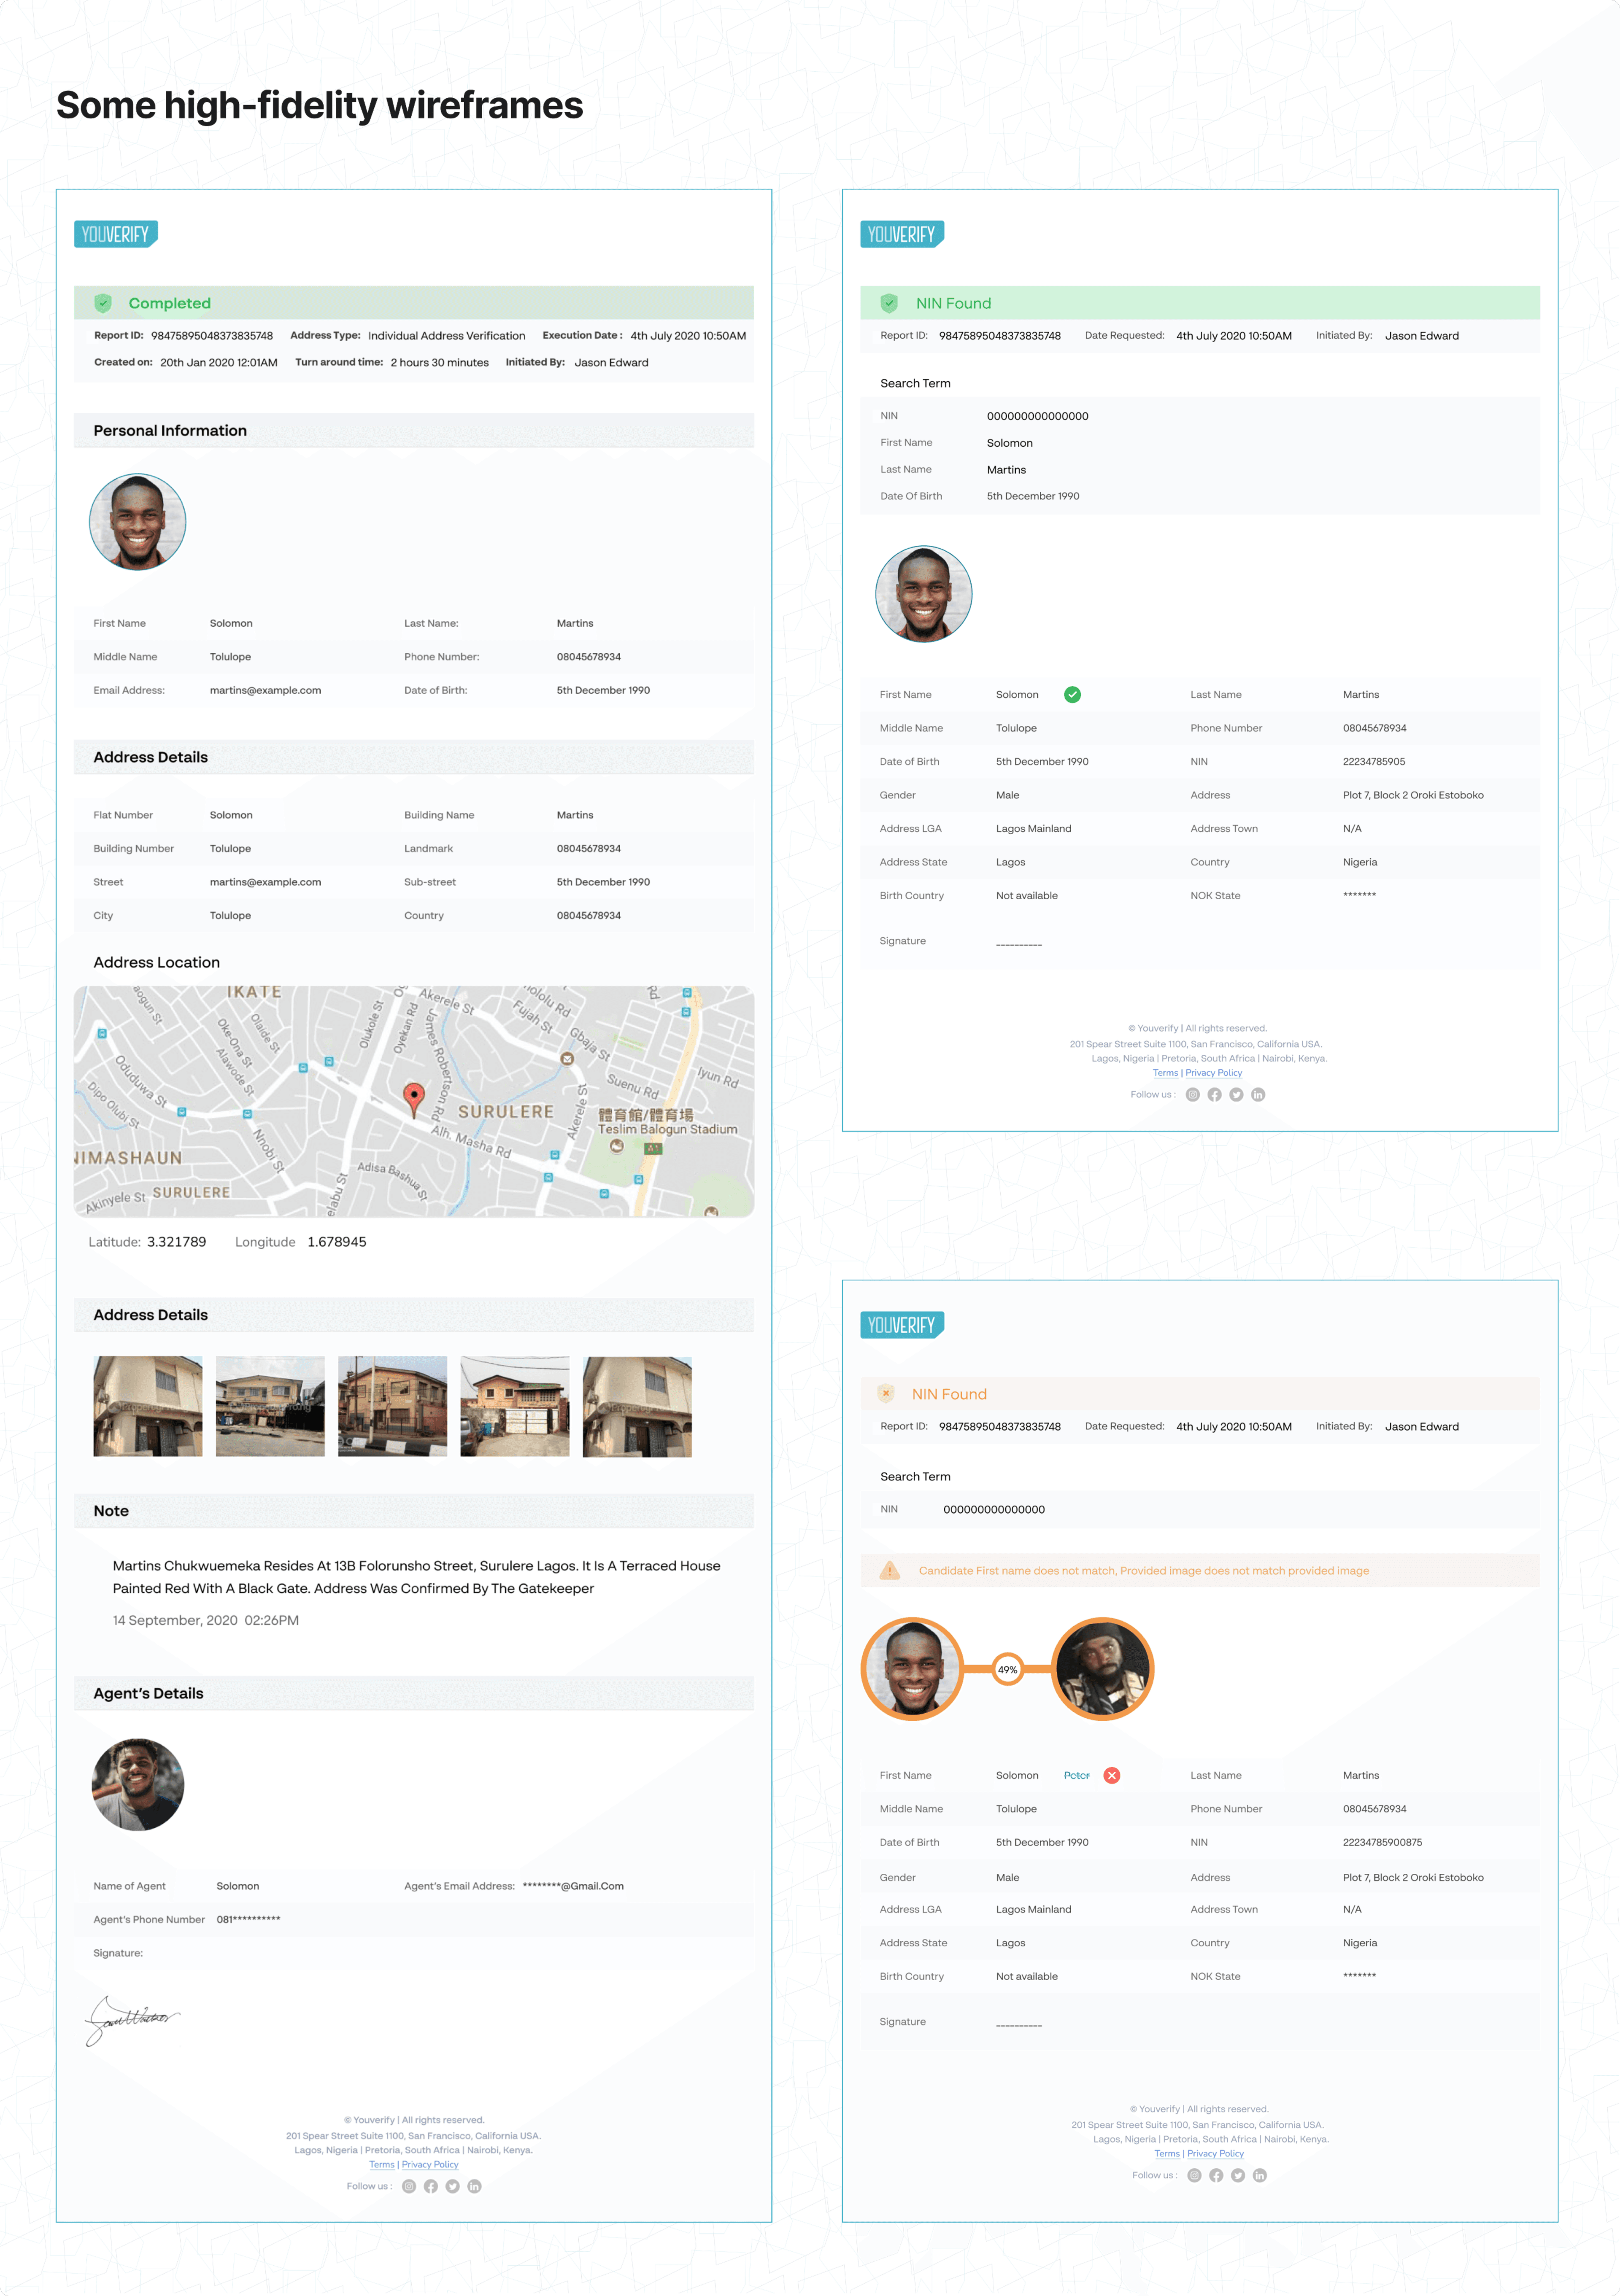Image resolution: width=1620 pixels, height=2296 pixels.
Task: Open Instagram icon in the green NIN report footer
Action: click(x=1193, y=1095)
